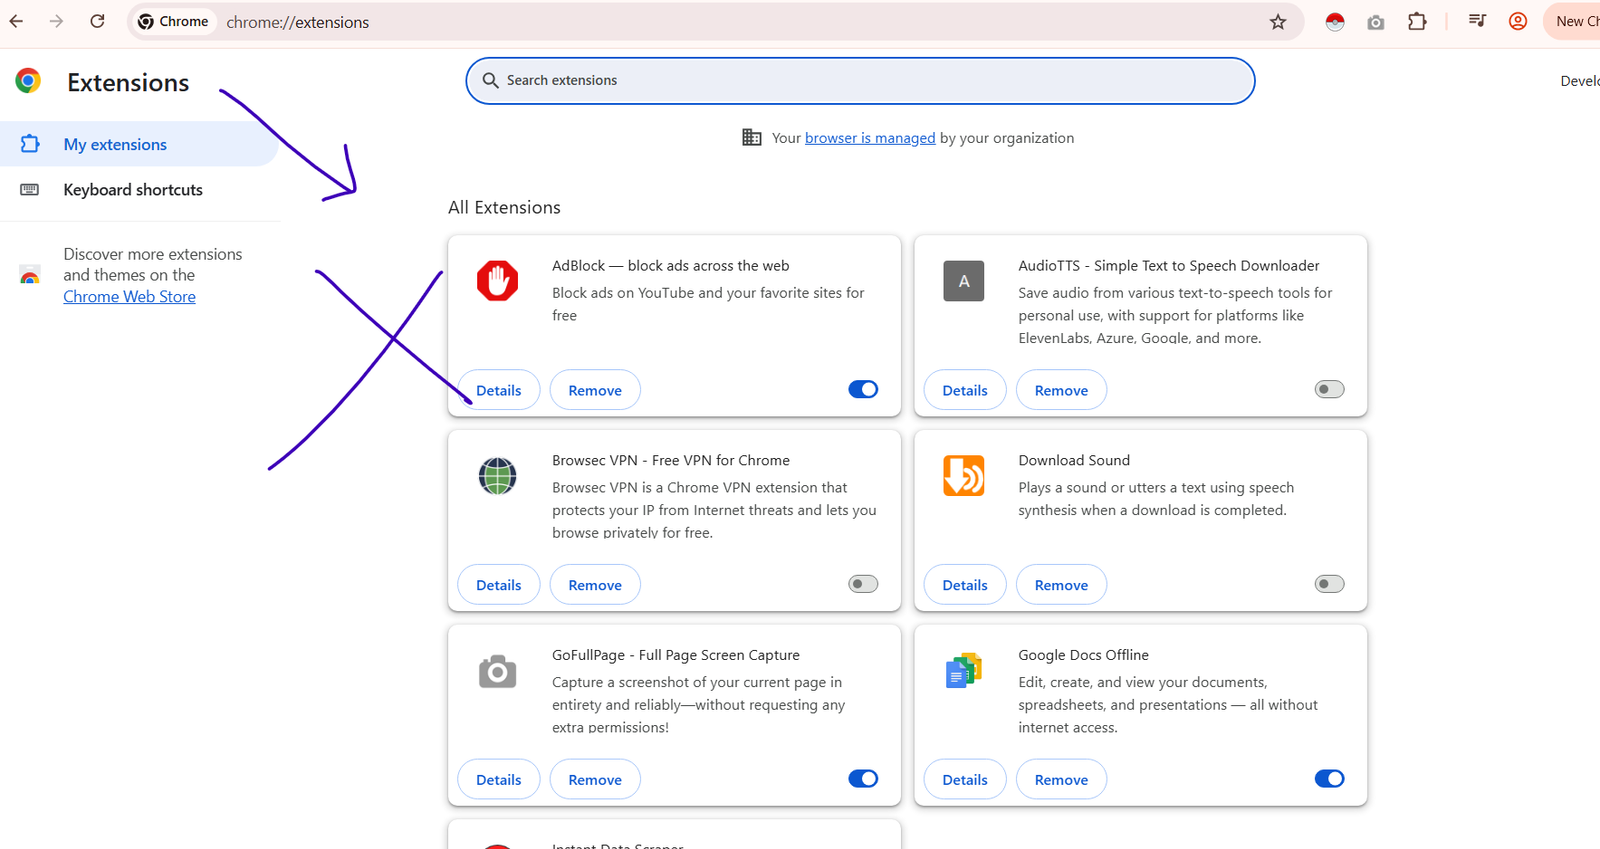Screen dimensions: 1600x849
Task: Click the AdBlock red hand icon
Action: (x=497, y=281)
